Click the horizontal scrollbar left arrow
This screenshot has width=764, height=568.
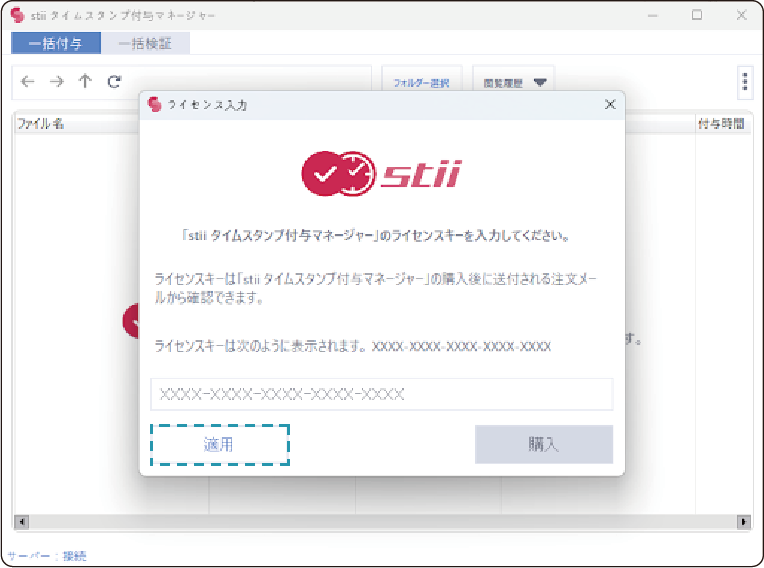(21, 522)
